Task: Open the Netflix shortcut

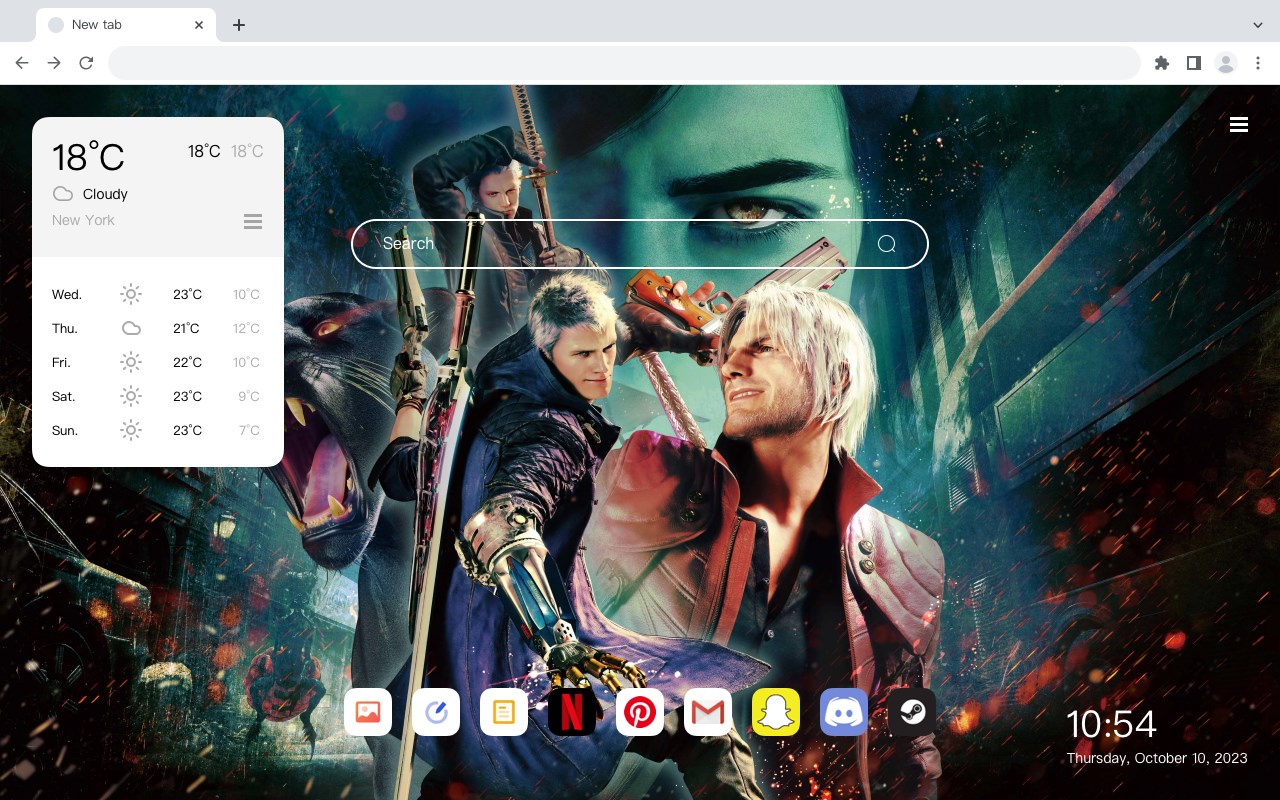Action: point(572,712)
